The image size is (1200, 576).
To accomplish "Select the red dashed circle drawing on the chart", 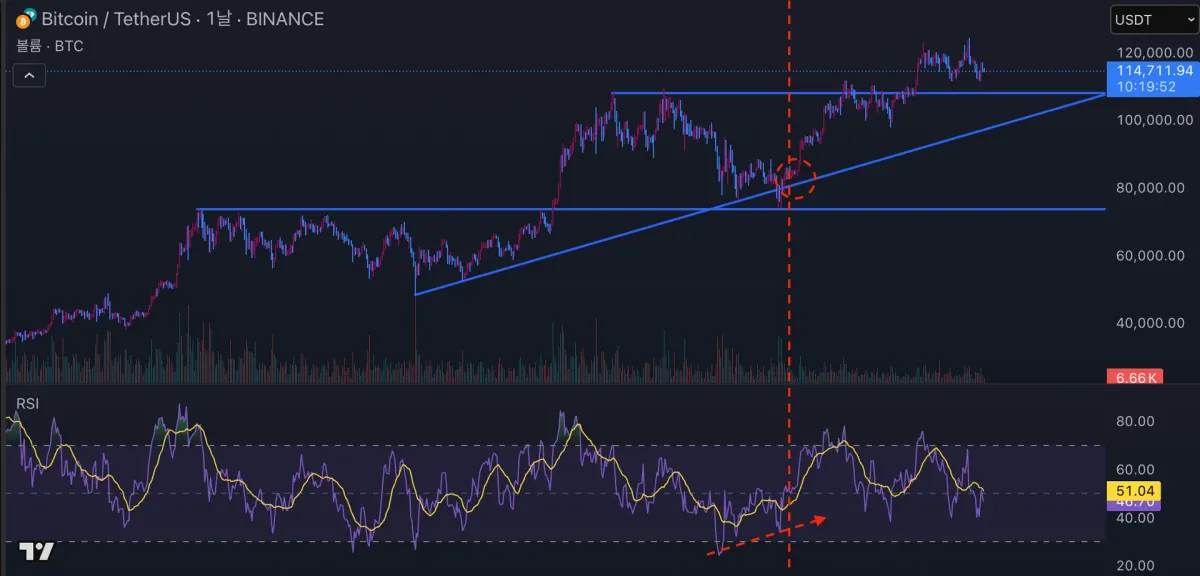I will [x=797, y=177].
